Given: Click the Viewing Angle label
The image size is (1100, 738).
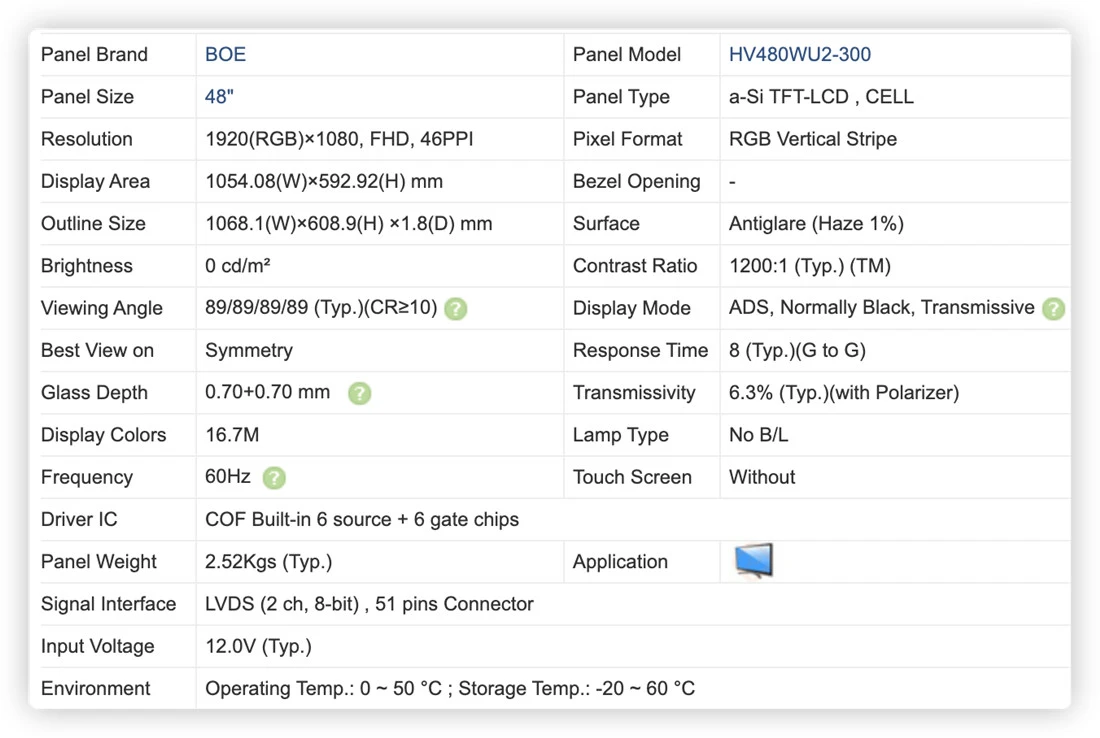Looking at the screenshot, I should (102, 308).
